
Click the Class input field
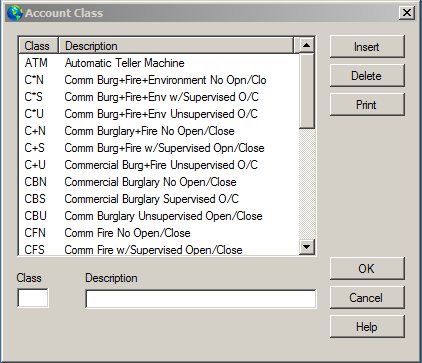[x=33, y=298]
